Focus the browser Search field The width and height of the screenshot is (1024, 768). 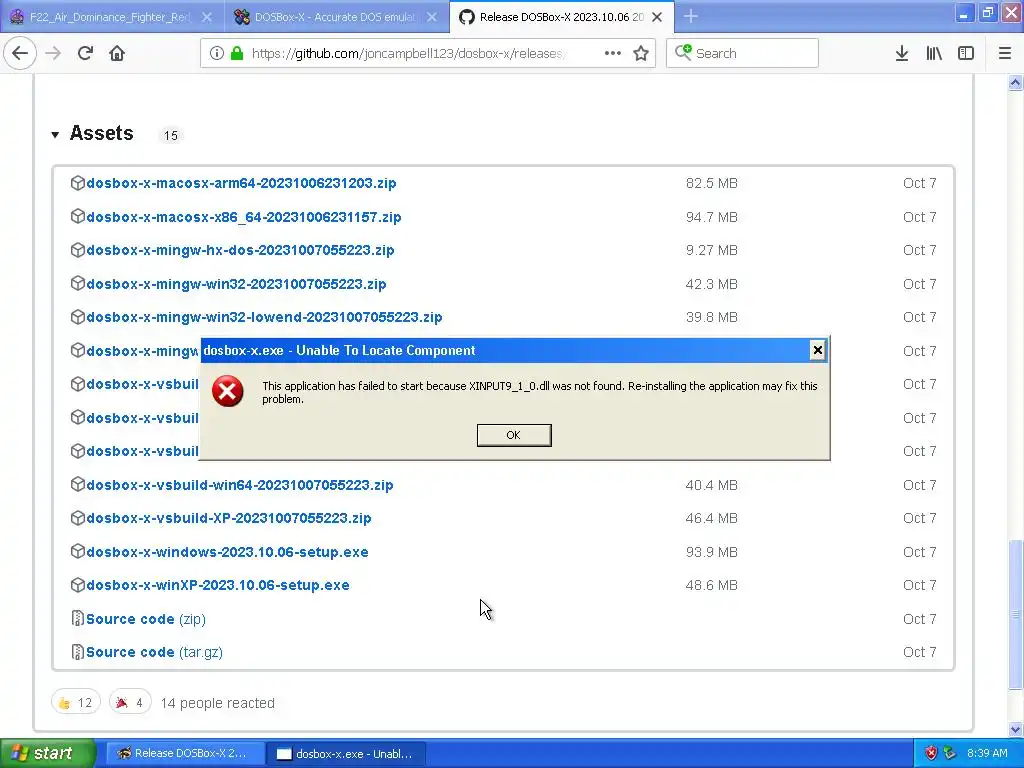click(x=742, y=54)
